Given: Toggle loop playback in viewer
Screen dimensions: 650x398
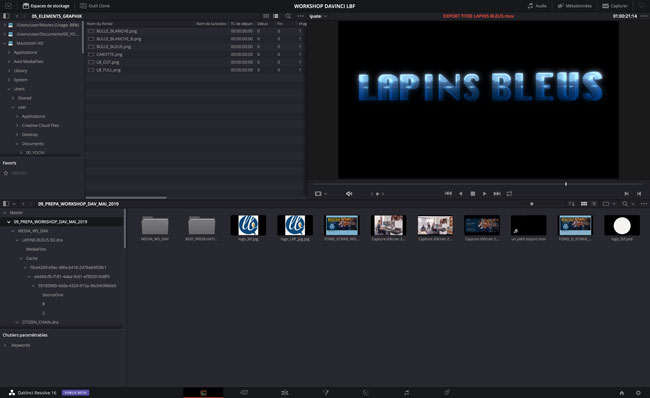Looking at the screenshot, I should pyautogui.click(x=509, y=194).
